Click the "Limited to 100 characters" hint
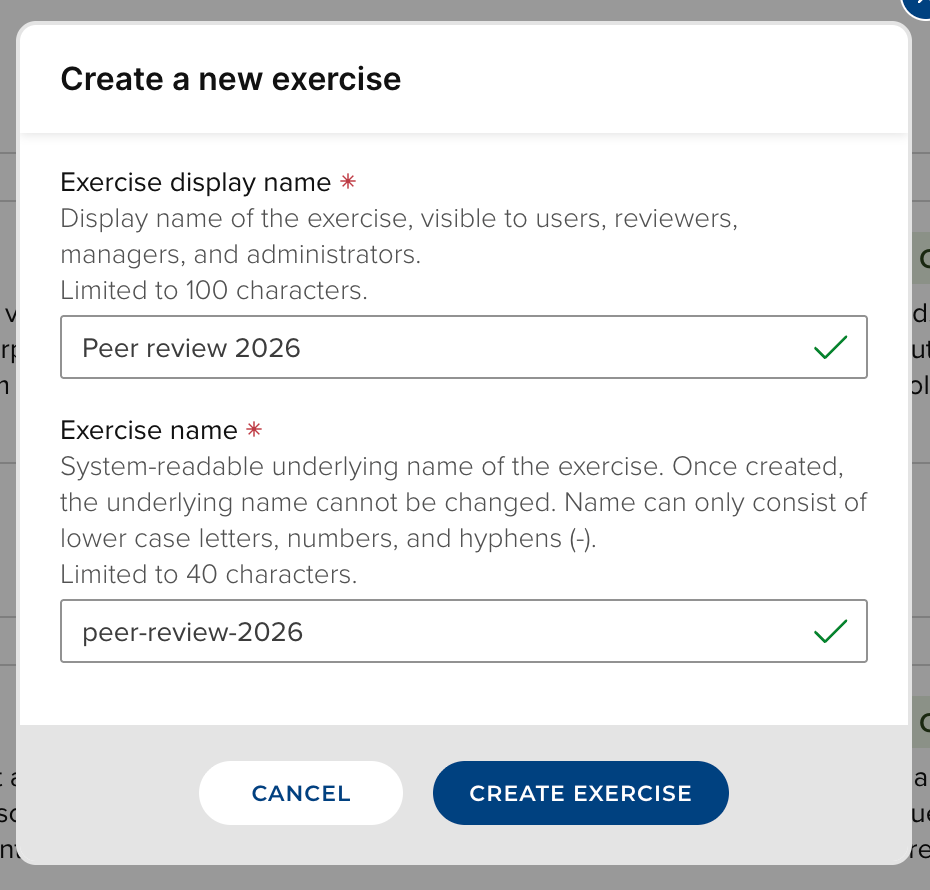This screenshot has width=930, height=890. click(214, 291)
